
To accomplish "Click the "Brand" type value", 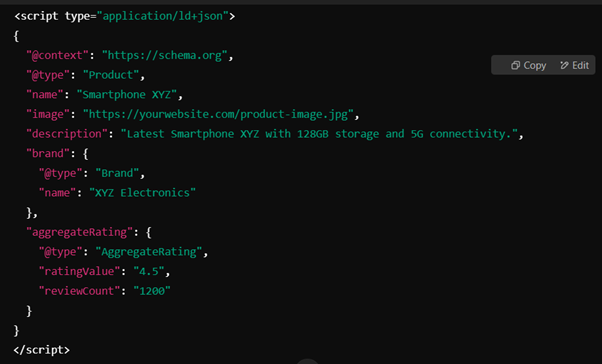I will point(117,173).
